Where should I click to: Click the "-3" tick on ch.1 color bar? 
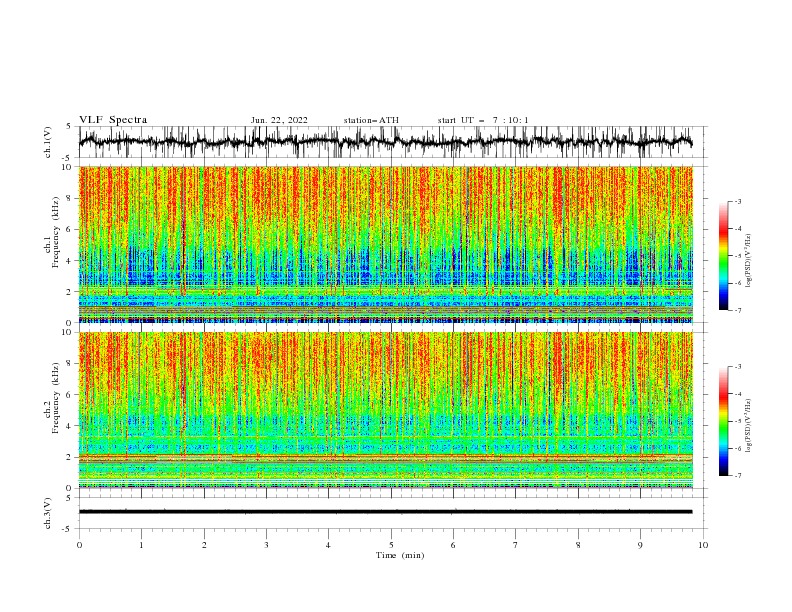tap(737, 201)
